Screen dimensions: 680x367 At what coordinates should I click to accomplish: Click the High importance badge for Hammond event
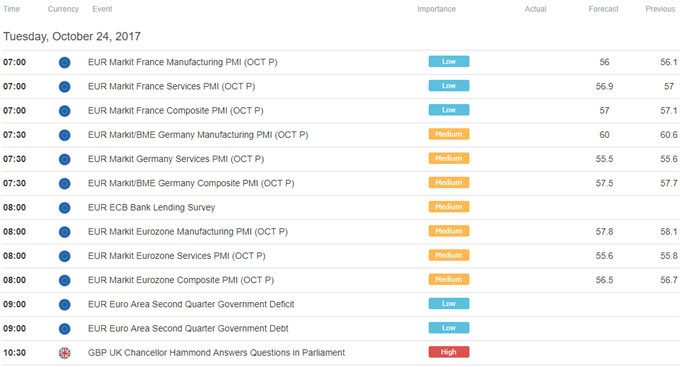click(449, 352)
